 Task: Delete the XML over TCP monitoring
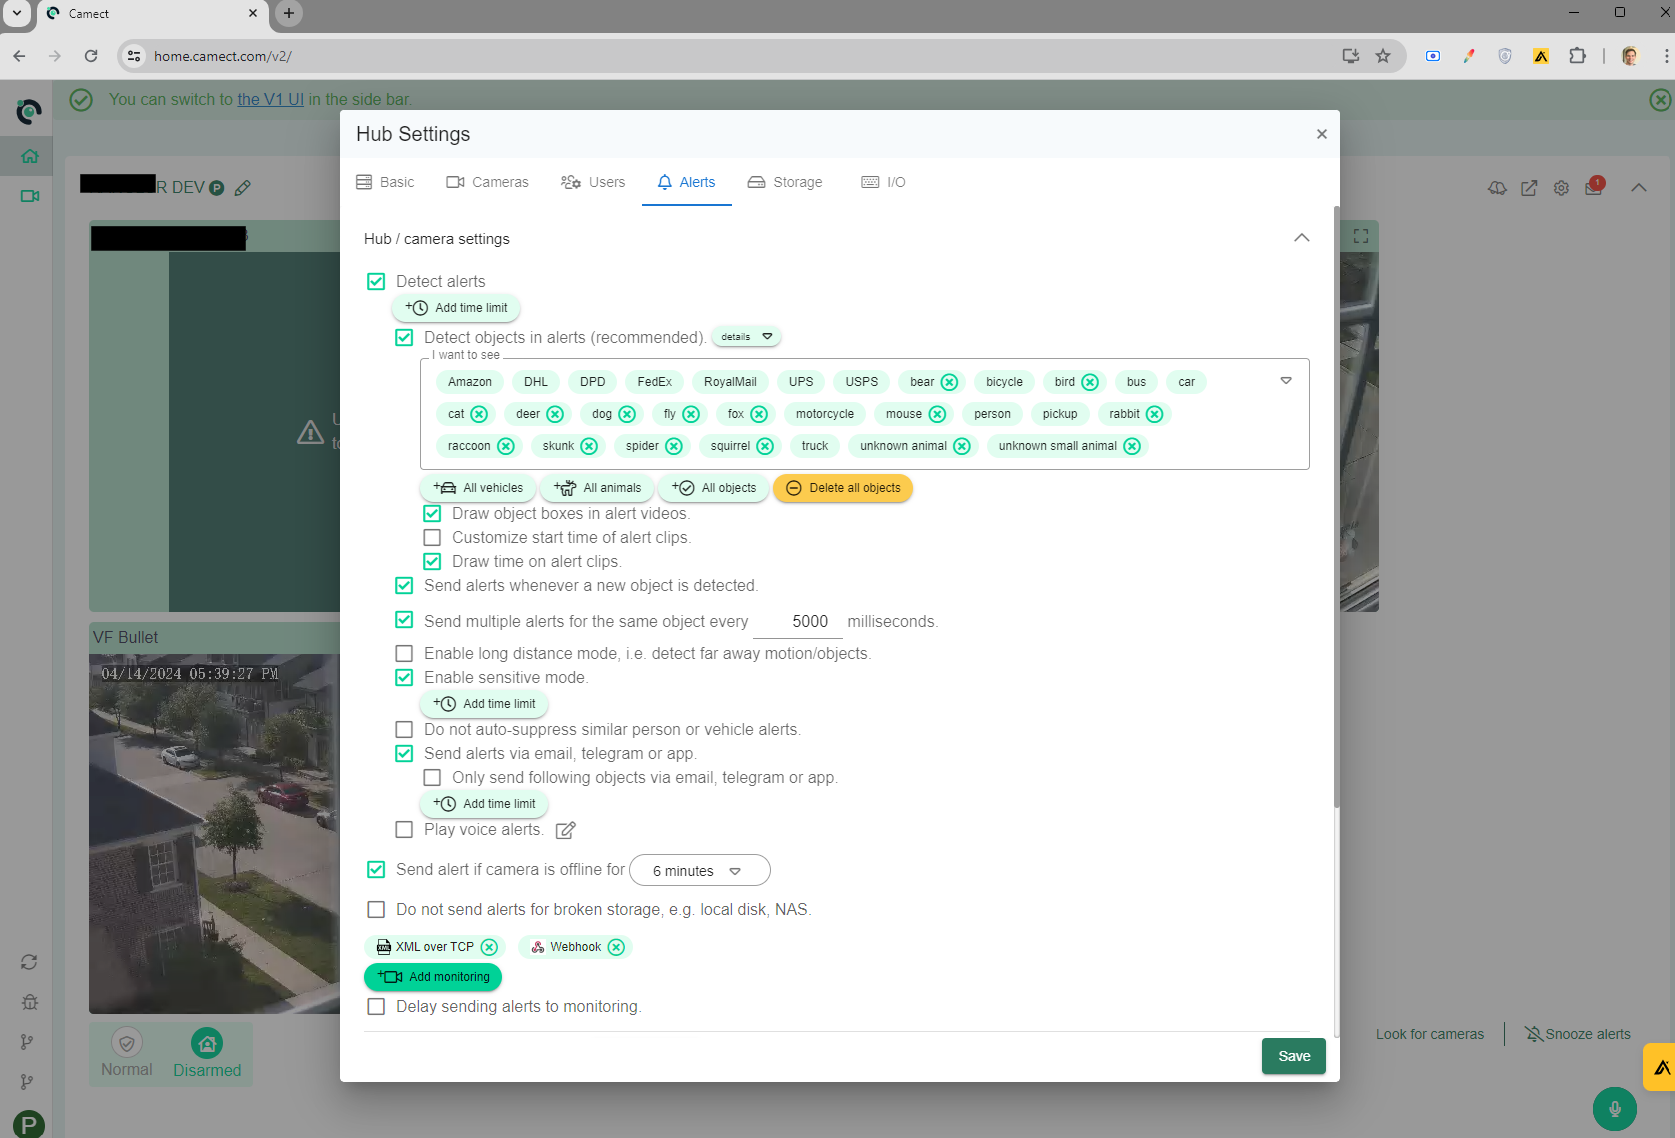(x=489, y=947)
